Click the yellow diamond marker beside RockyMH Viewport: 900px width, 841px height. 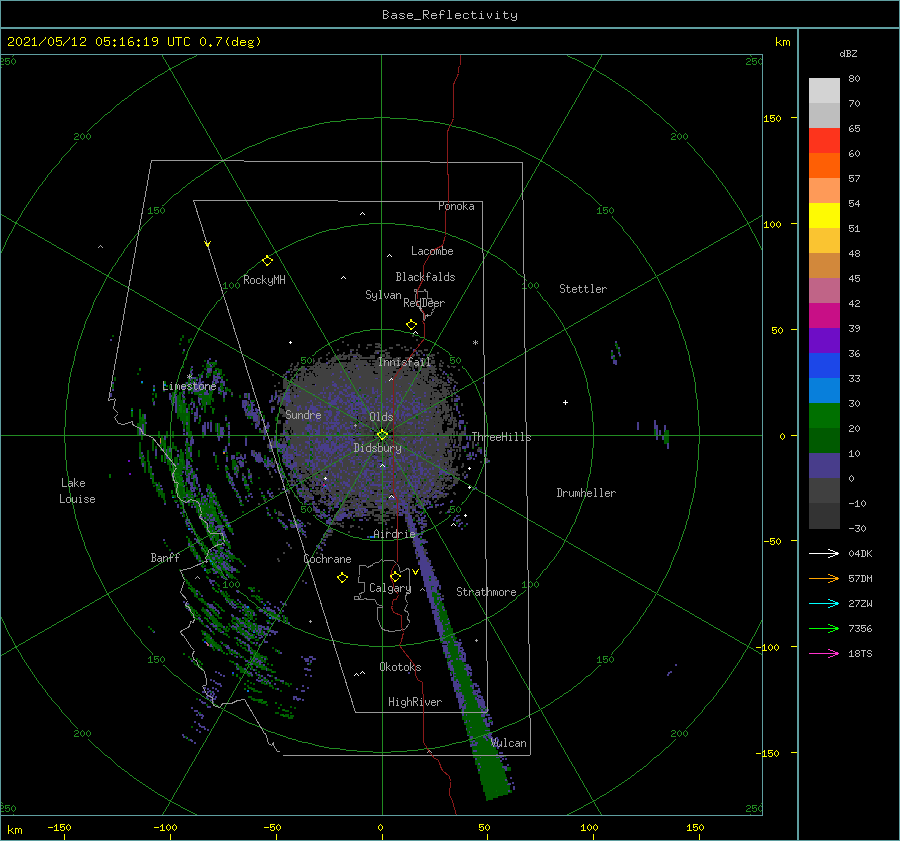pos(267,261)
